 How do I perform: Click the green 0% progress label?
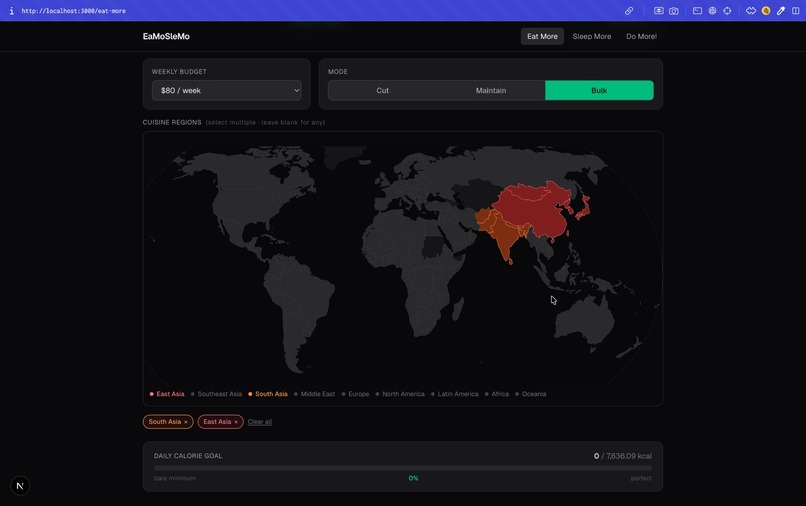coord(413,478)
